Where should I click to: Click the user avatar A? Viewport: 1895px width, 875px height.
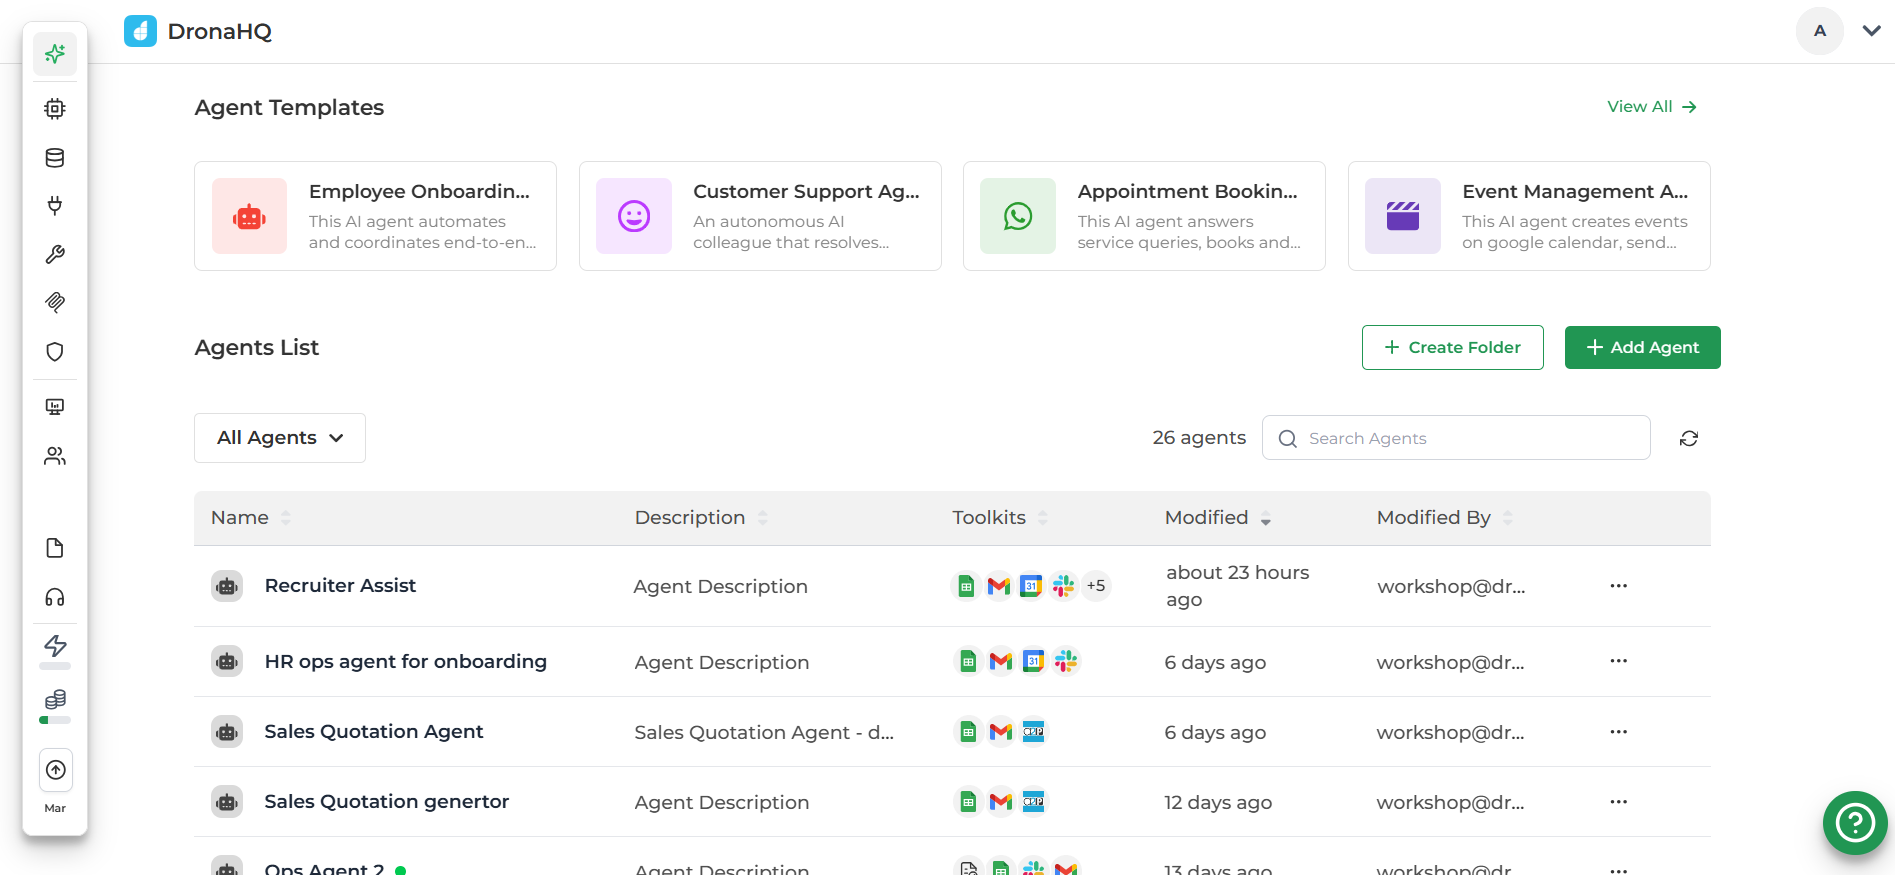(x=1820, y=31)
